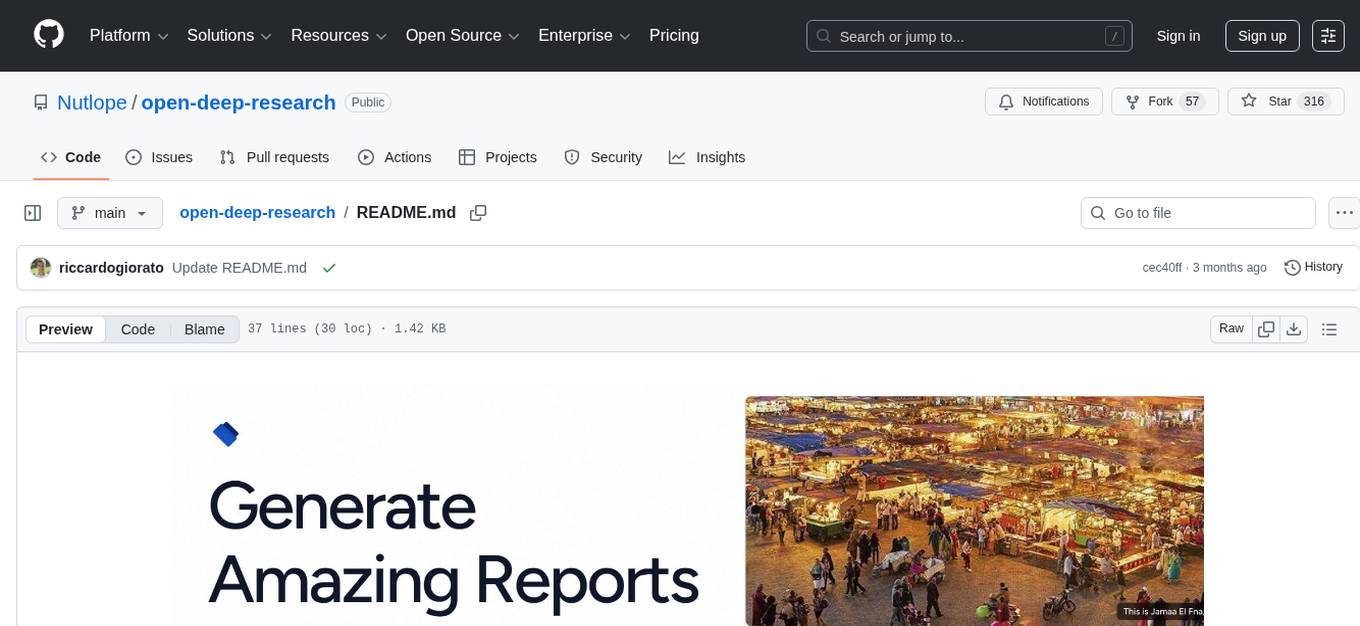The height and width of the screenshot is (626, 1360).
Task: Download the raw README file
Action: click(1293, 329)
